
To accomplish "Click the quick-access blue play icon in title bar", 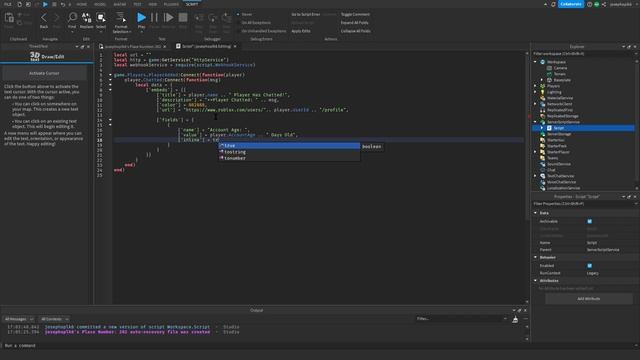I will point(45,4).
